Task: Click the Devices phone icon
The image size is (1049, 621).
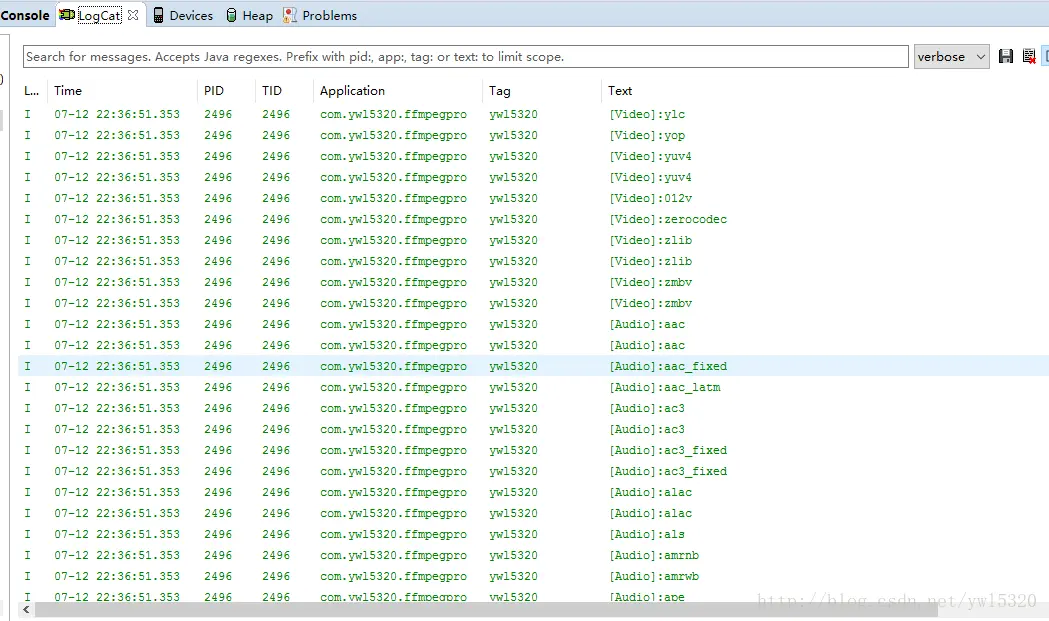Action: coord(159,15)
